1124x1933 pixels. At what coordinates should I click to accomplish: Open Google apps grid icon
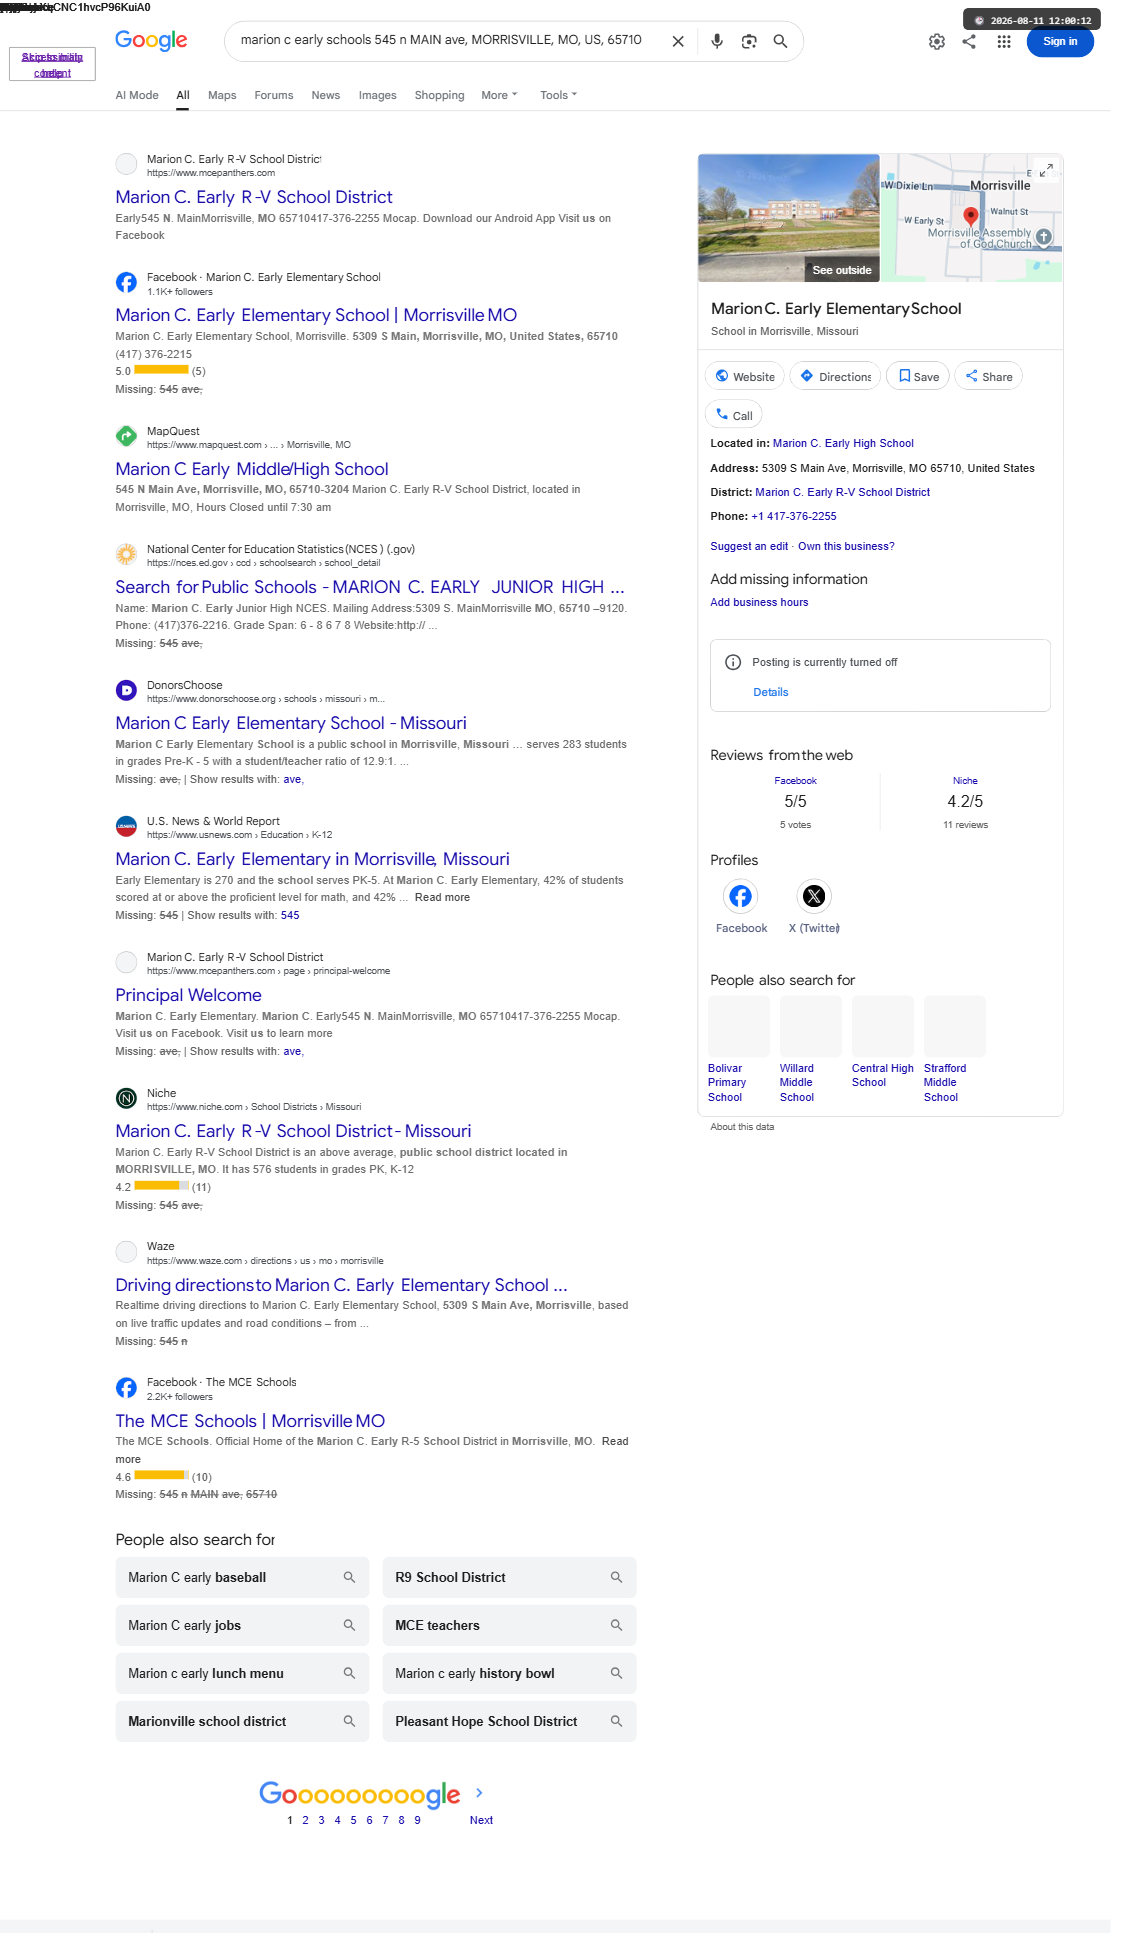pyautogui.click(x=1004, y=42)
